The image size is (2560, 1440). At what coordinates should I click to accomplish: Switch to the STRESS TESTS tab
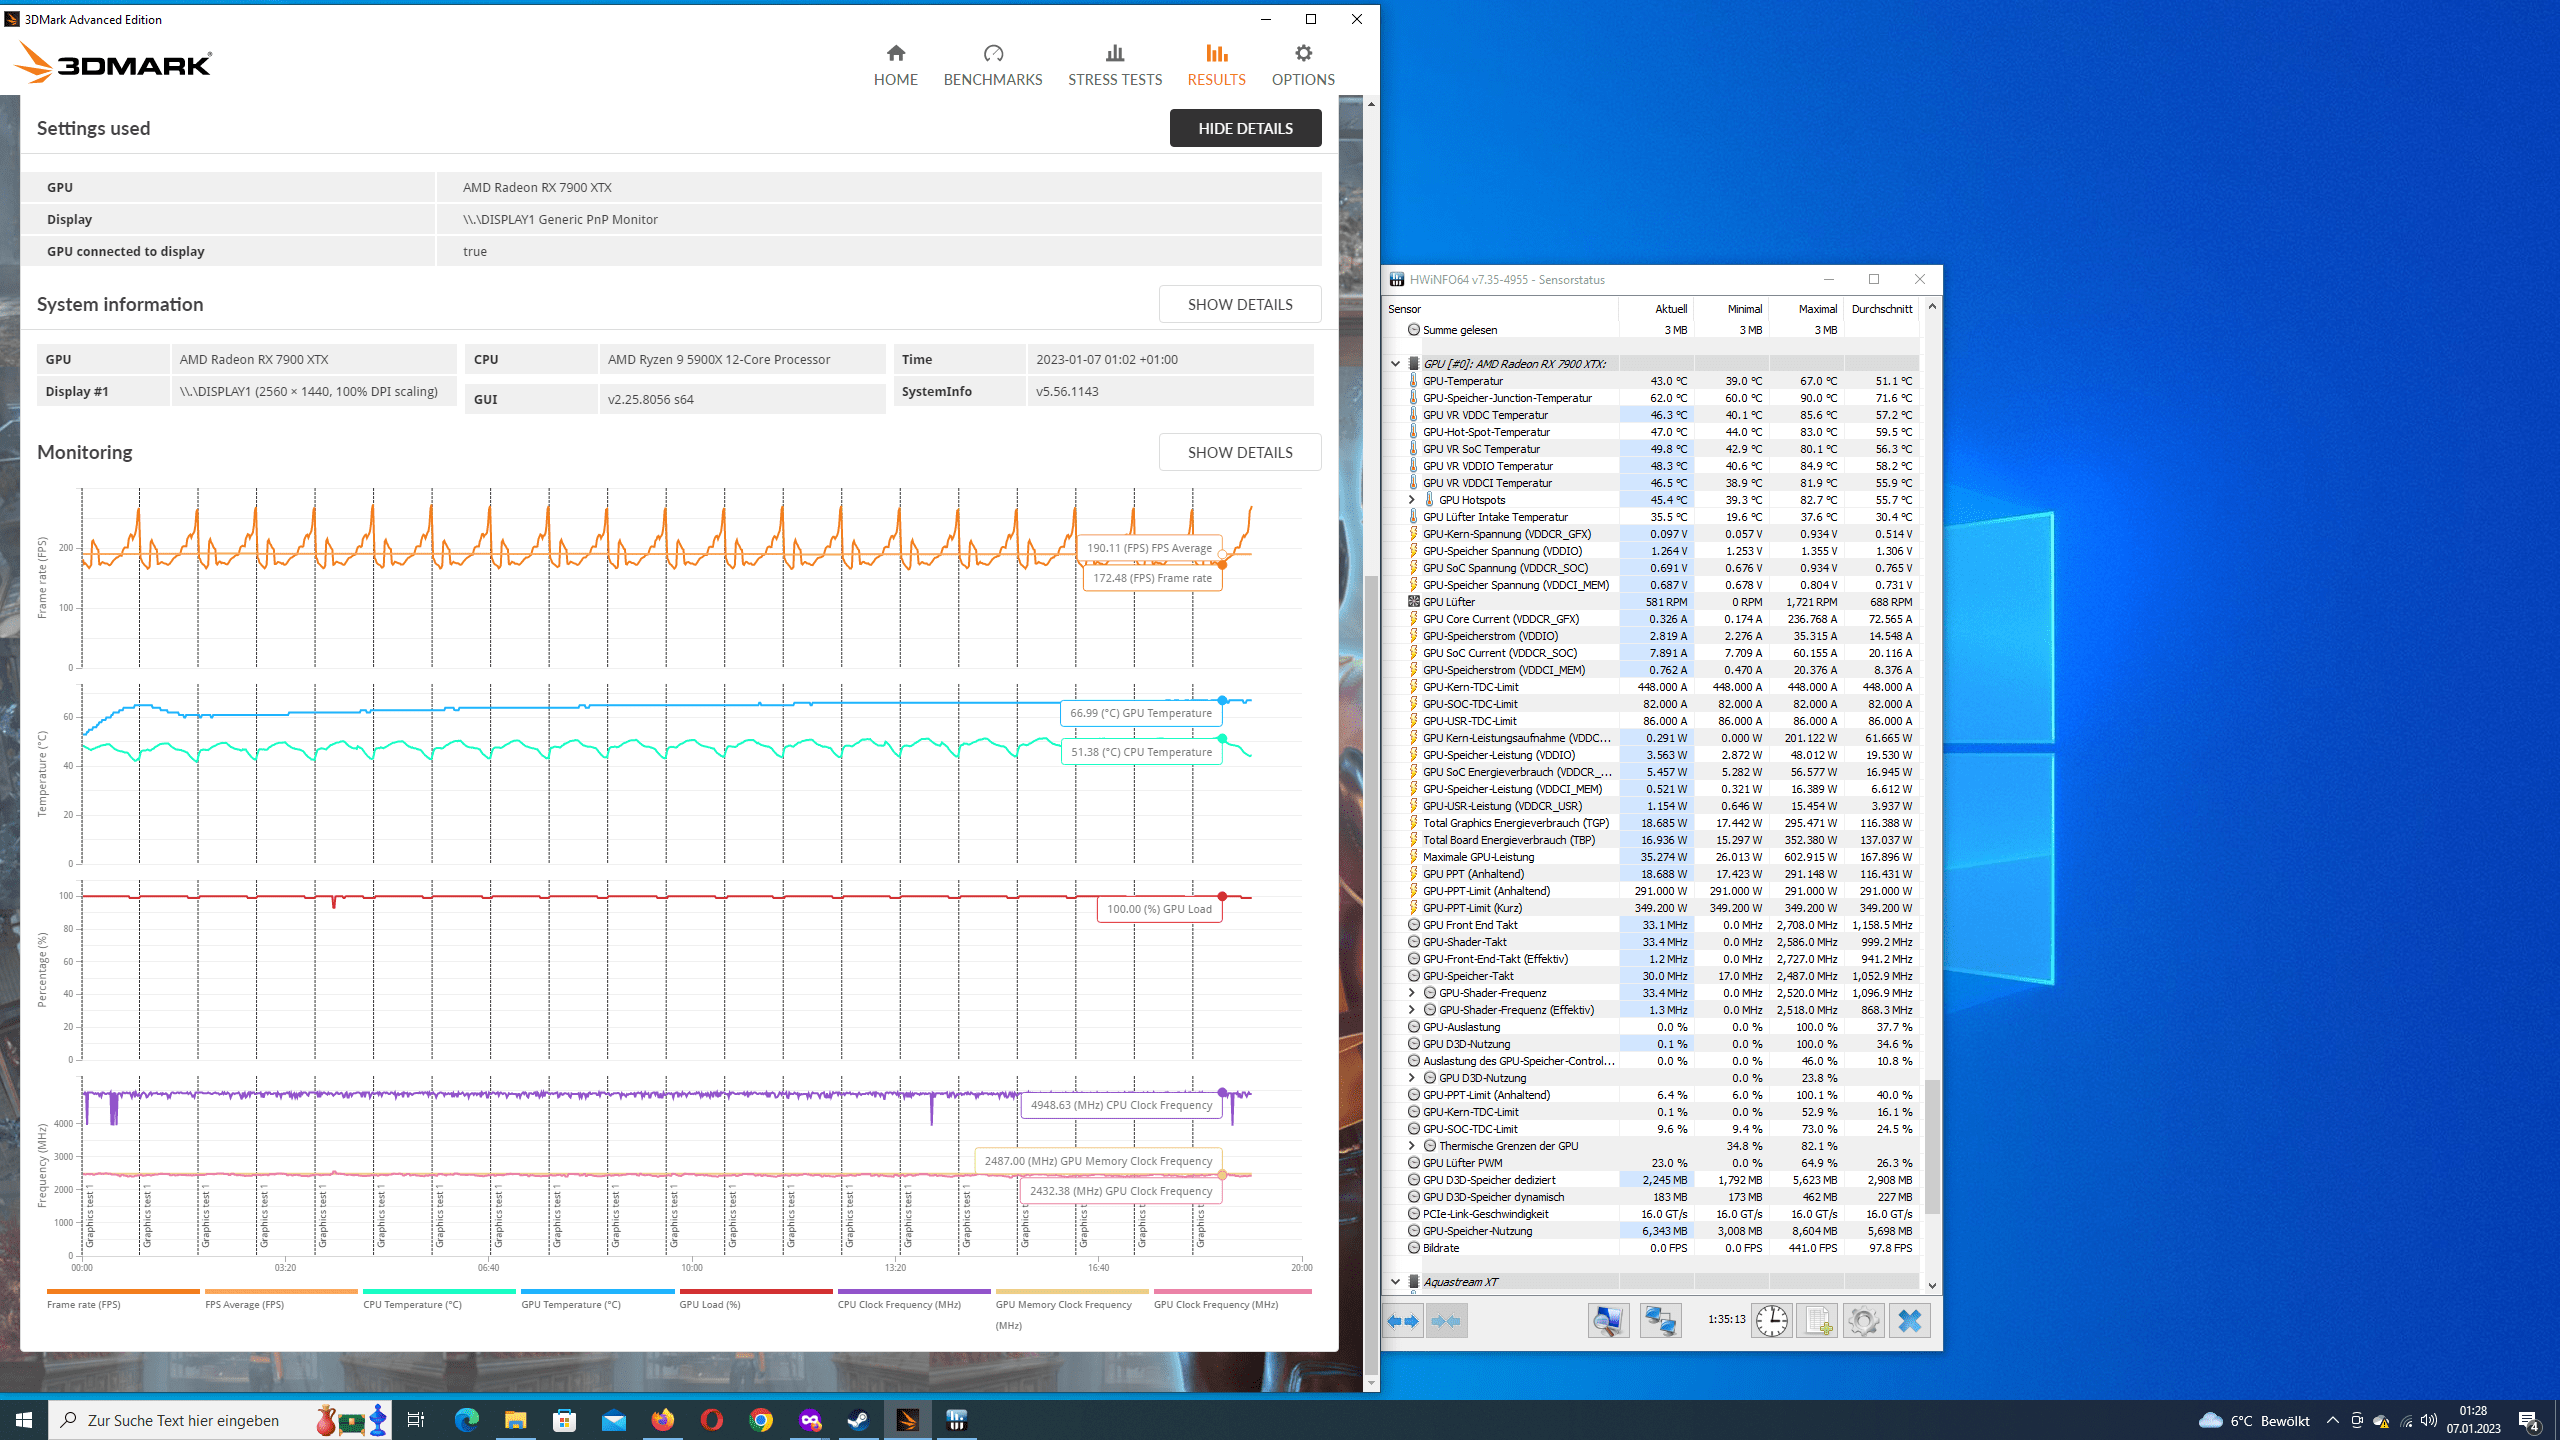(x=1114, y=65)
